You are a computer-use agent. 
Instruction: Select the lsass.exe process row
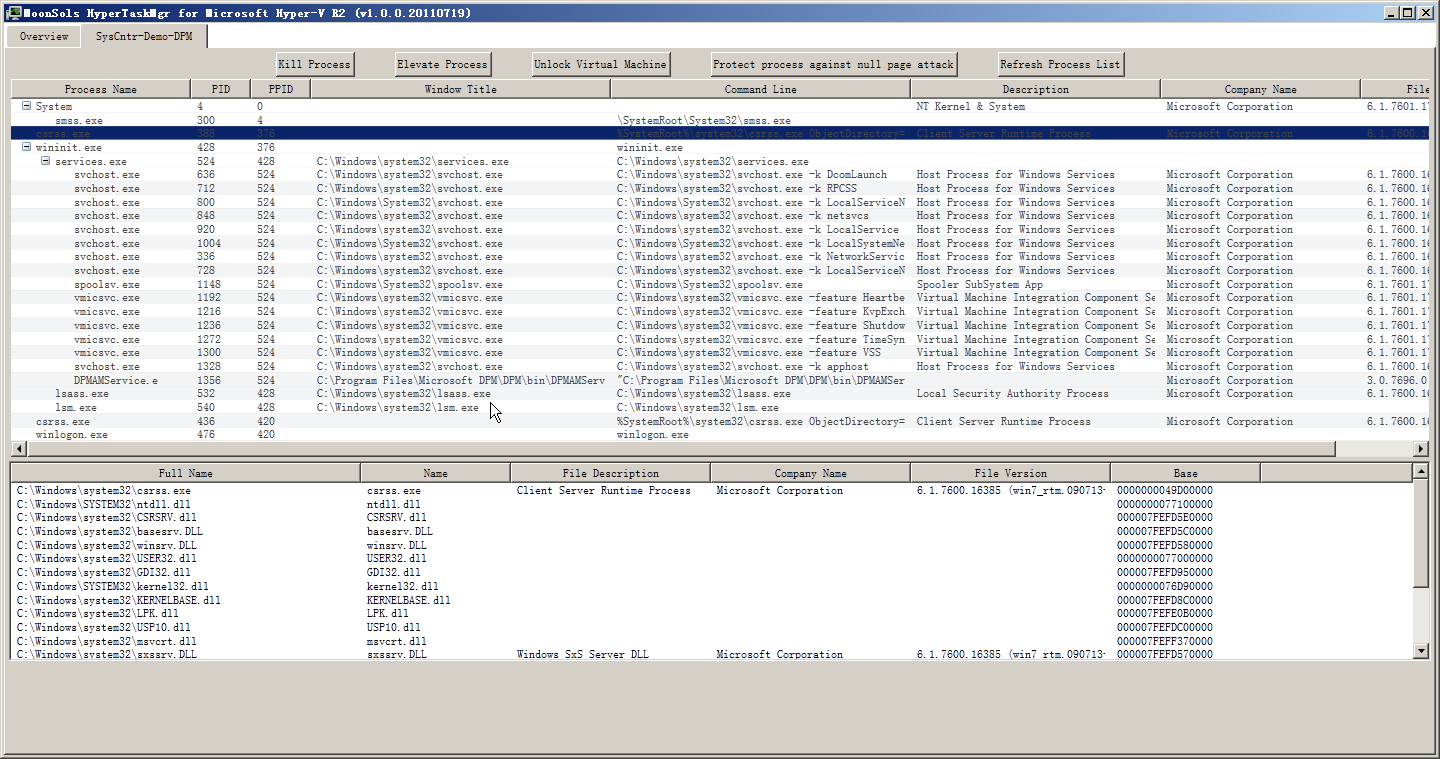(720, 393)
